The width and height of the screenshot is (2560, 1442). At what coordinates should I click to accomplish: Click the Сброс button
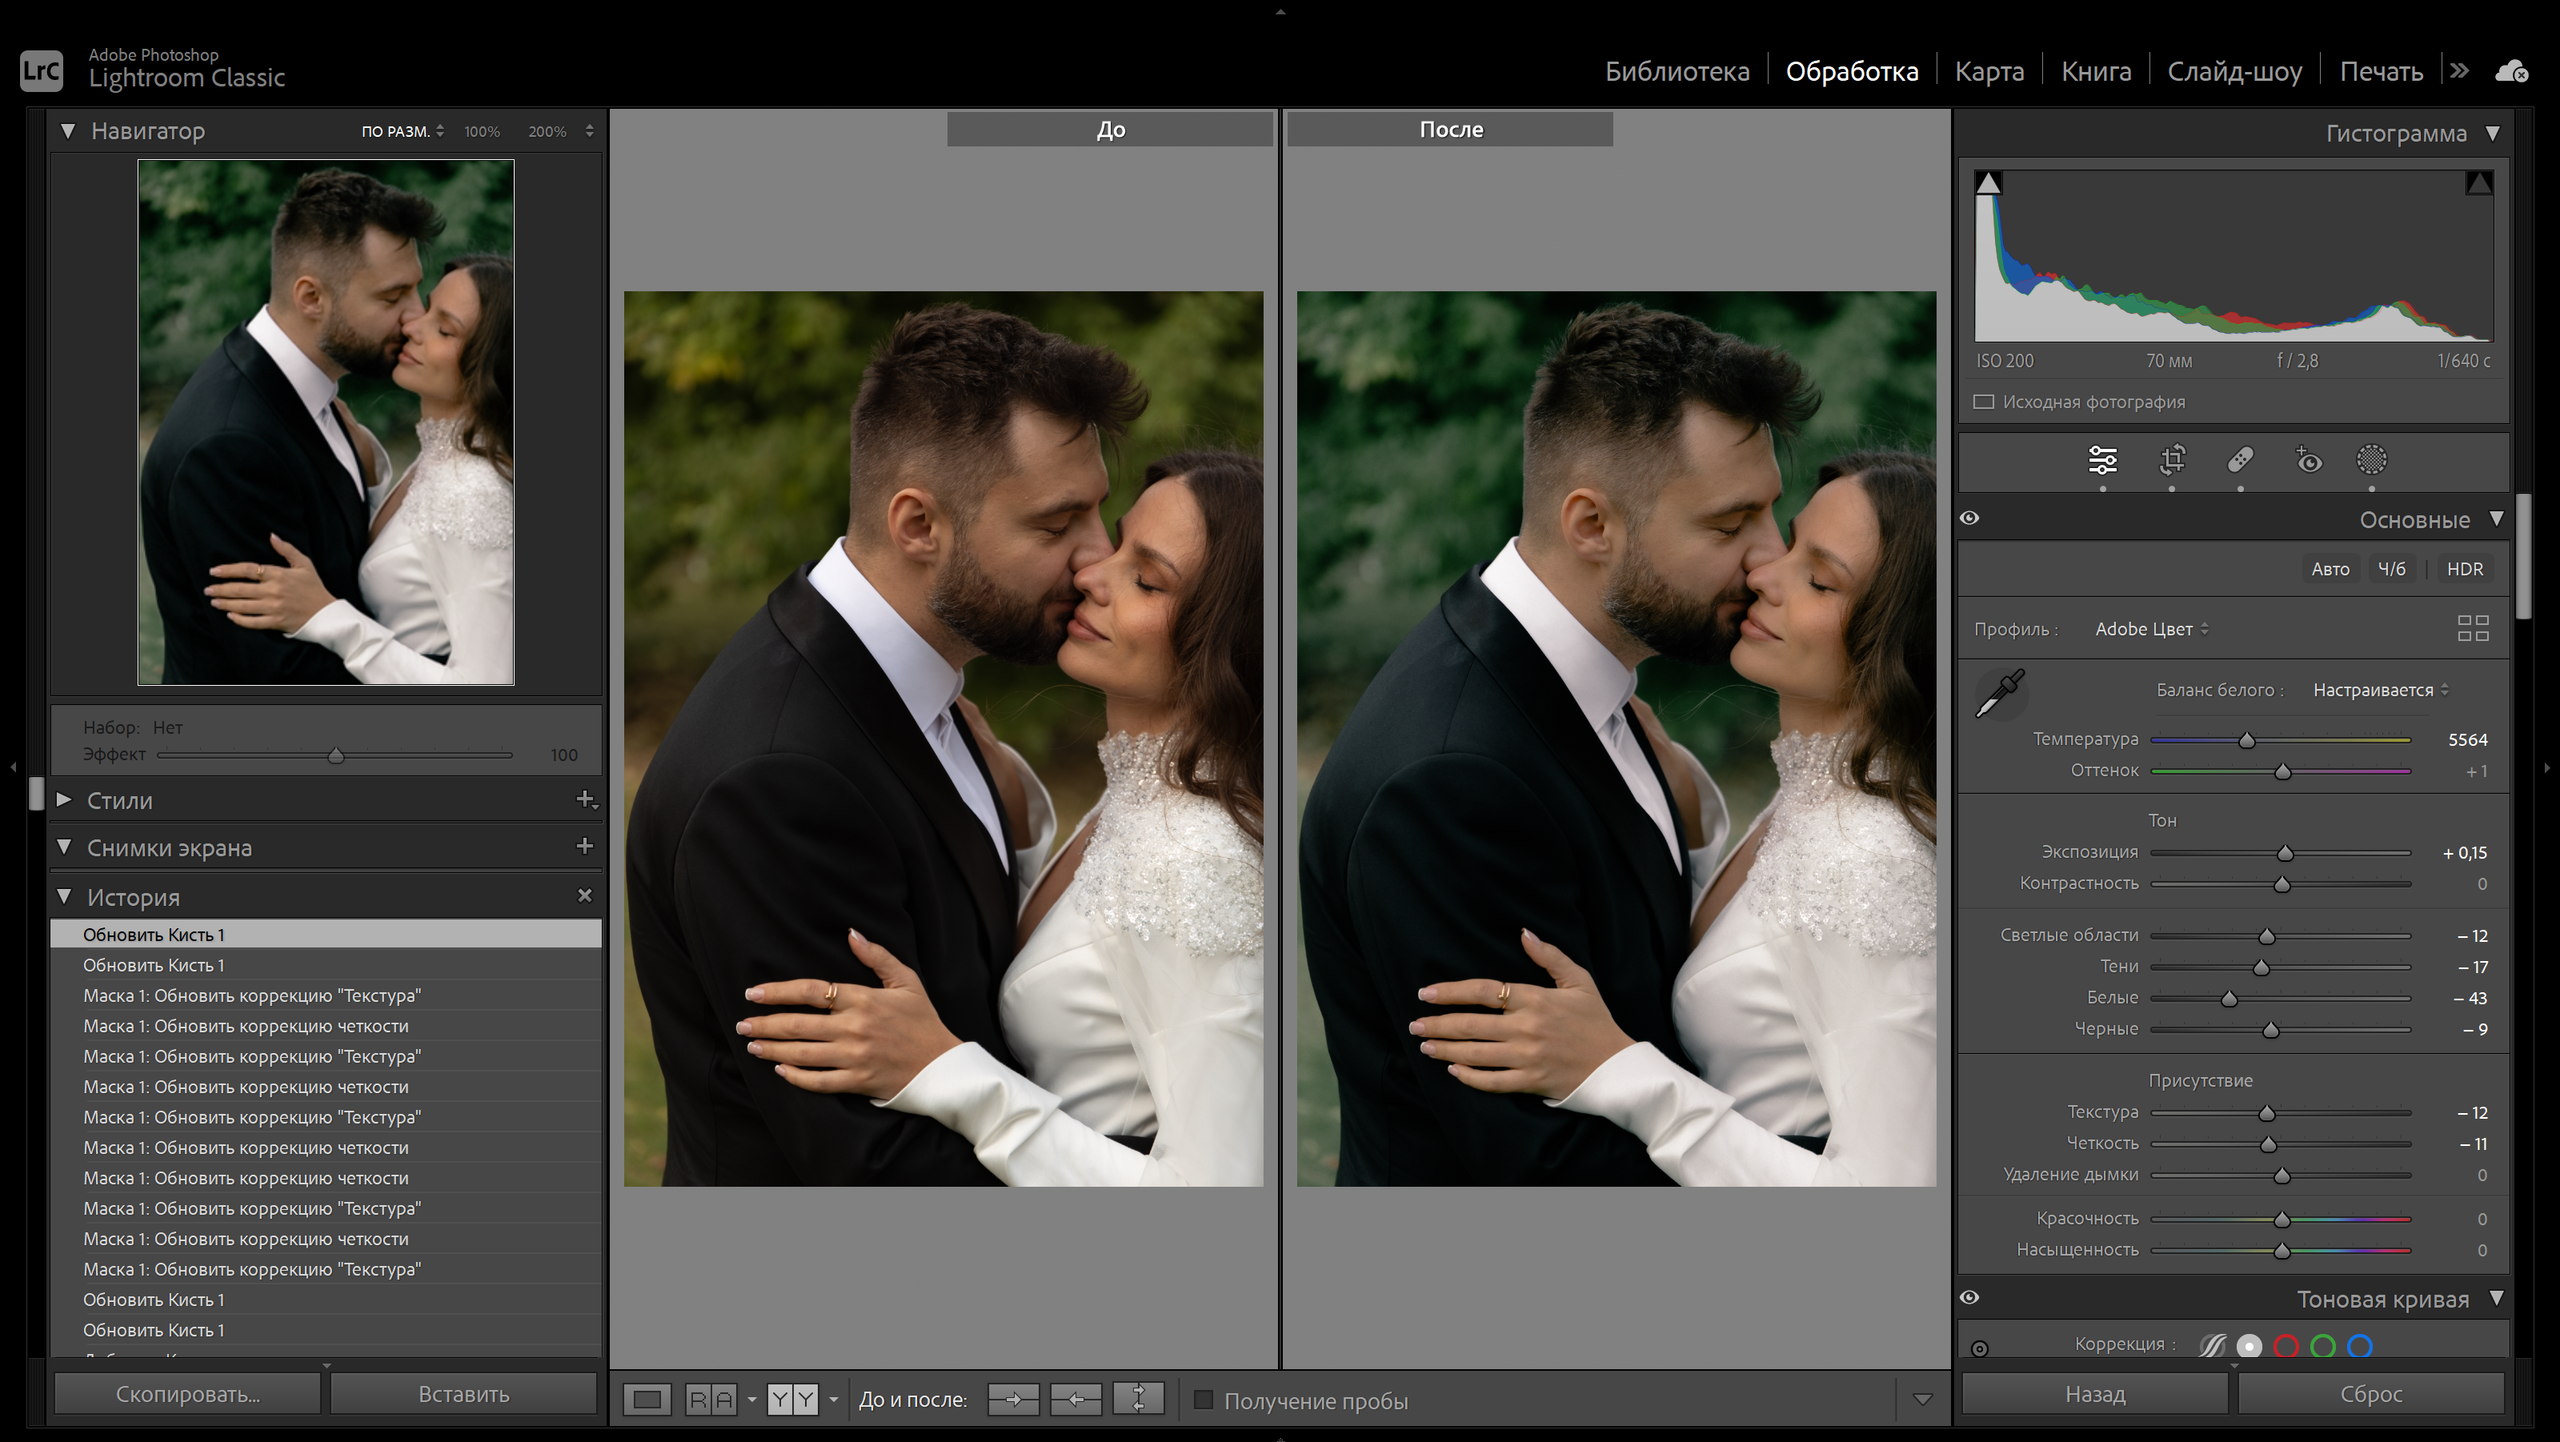(2371, 1394)
